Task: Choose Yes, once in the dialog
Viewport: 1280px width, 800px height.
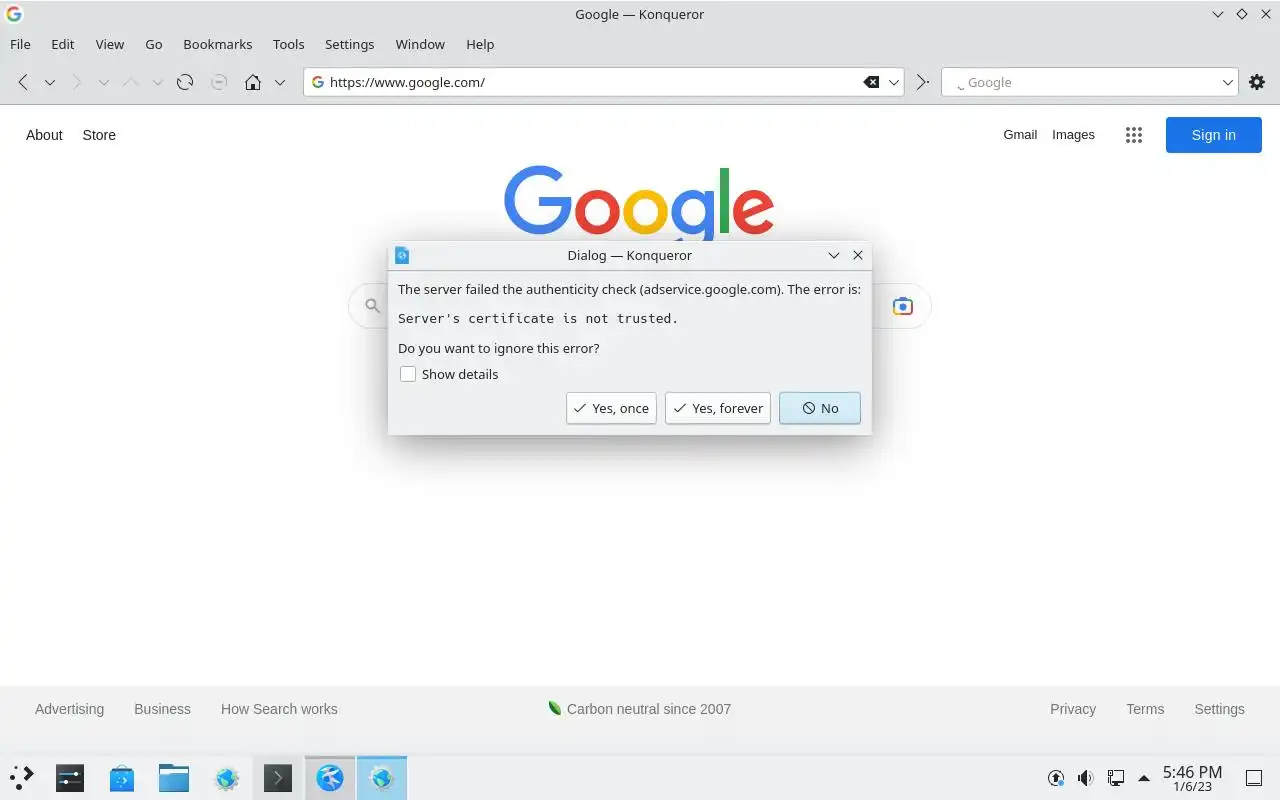Action: click(x=611, y=408)
